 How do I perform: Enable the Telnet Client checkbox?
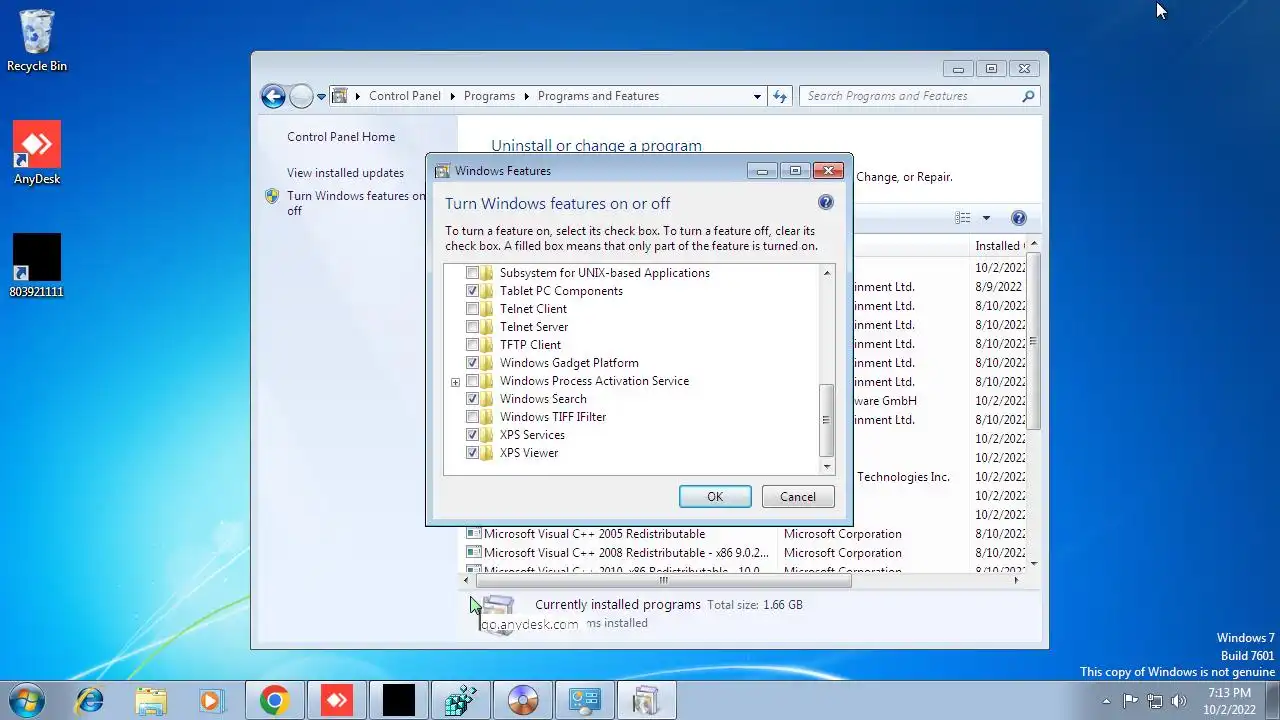473,309
